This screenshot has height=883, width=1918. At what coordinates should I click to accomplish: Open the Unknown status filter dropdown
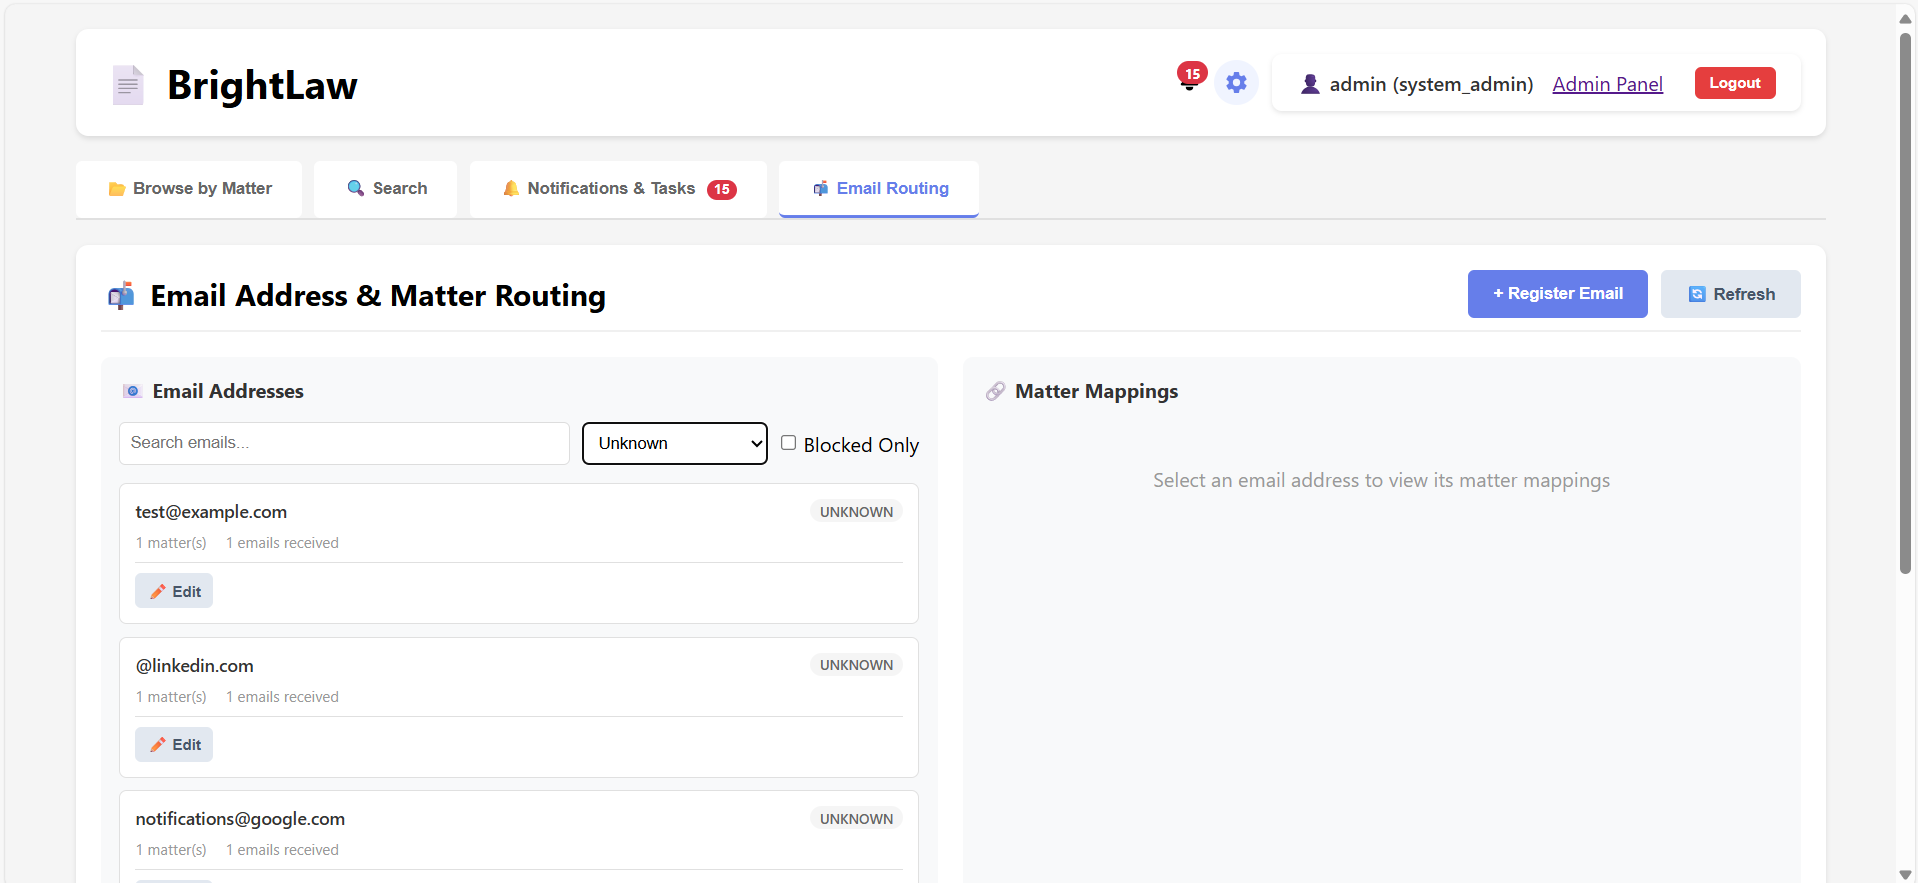click(x=675, y=444)
